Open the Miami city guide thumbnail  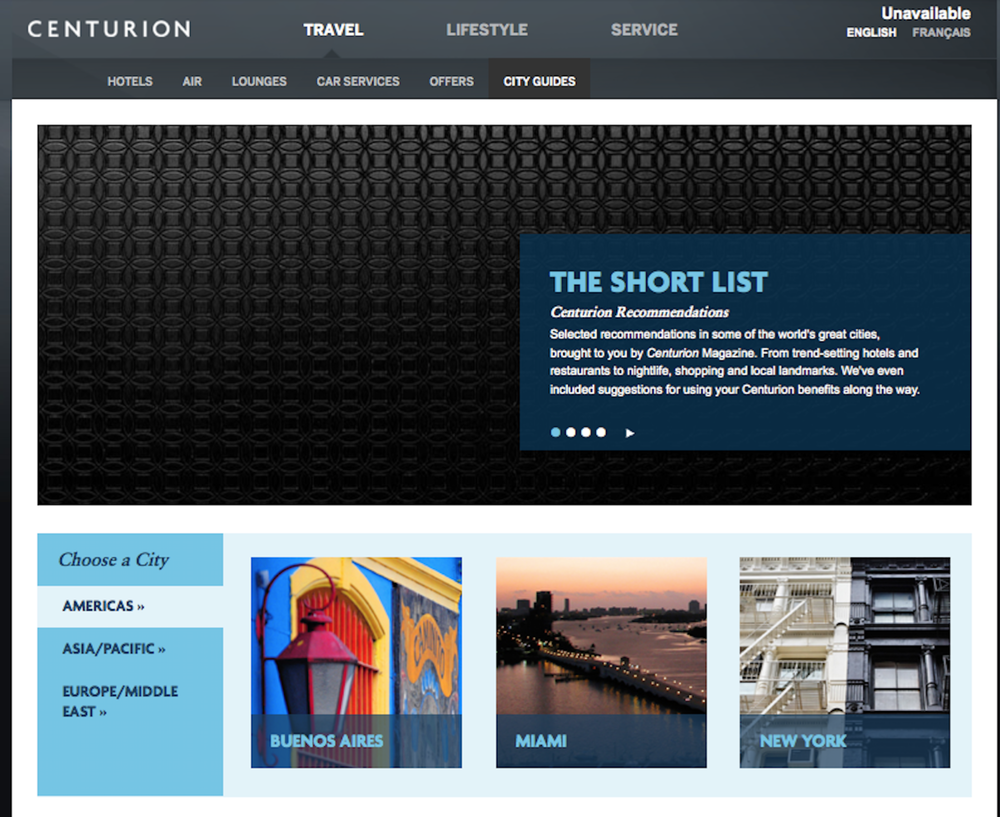(601, 663)
